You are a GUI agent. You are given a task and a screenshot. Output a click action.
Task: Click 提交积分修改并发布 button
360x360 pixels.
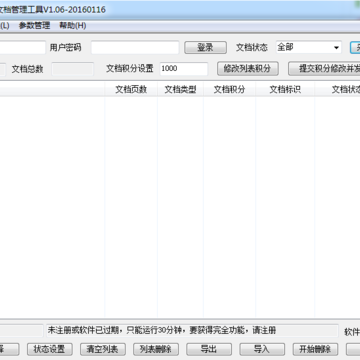point(324,69)
